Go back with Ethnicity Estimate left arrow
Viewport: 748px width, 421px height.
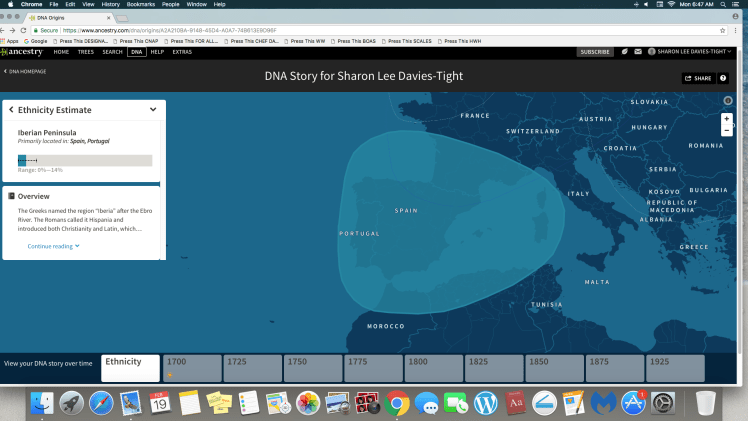tap(11, 109)
